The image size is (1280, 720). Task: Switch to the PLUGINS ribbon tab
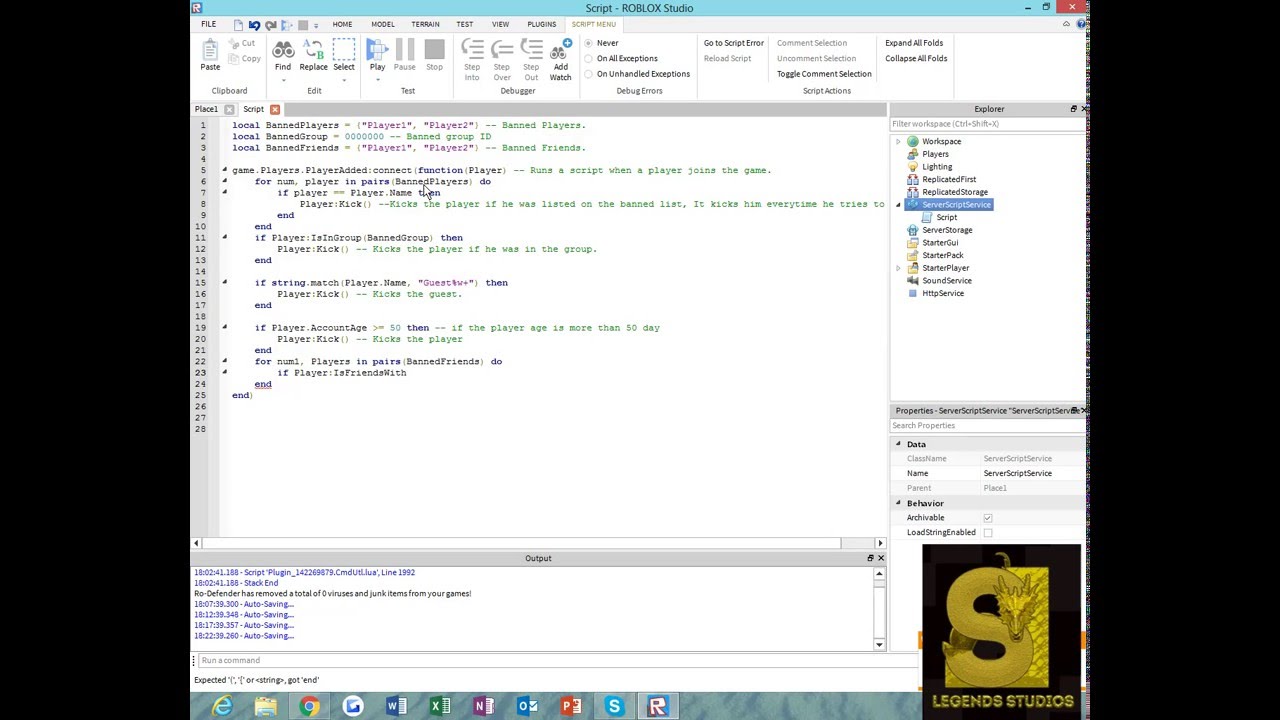[x=541, y=24]
